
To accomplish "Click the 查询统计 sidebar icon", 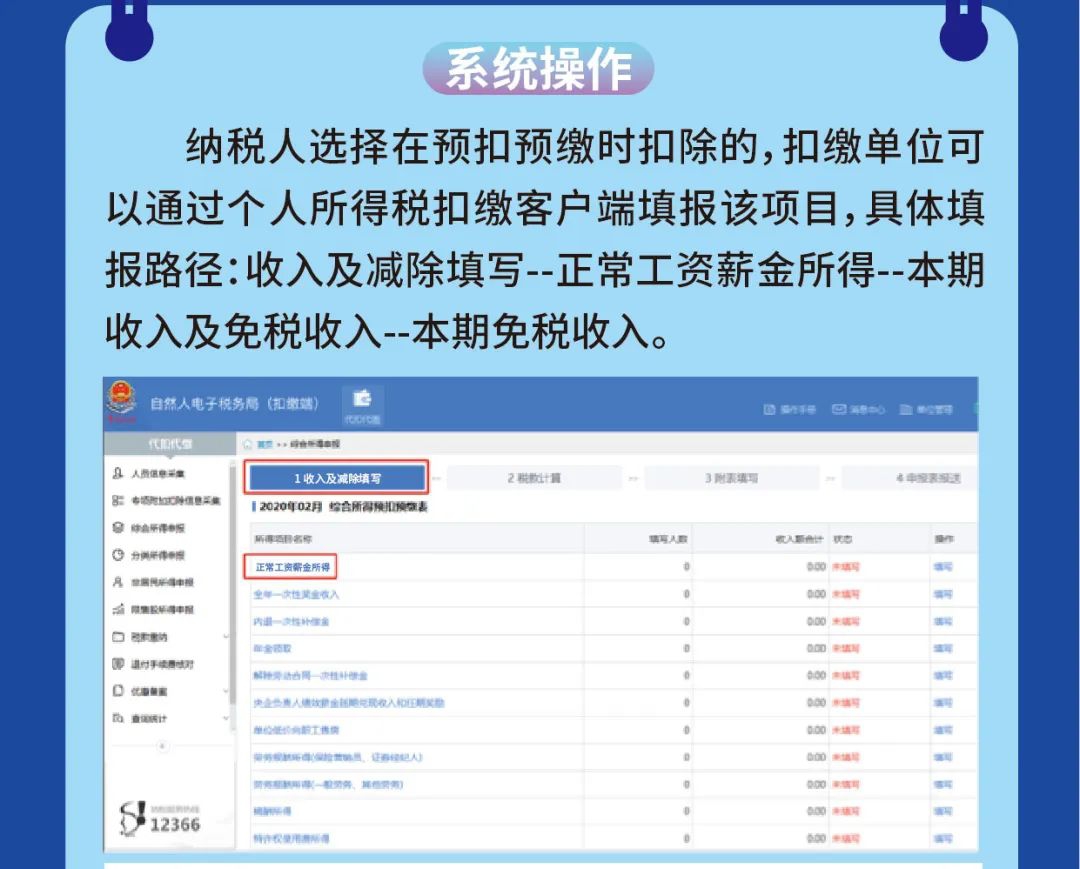I will pos(118,718).
